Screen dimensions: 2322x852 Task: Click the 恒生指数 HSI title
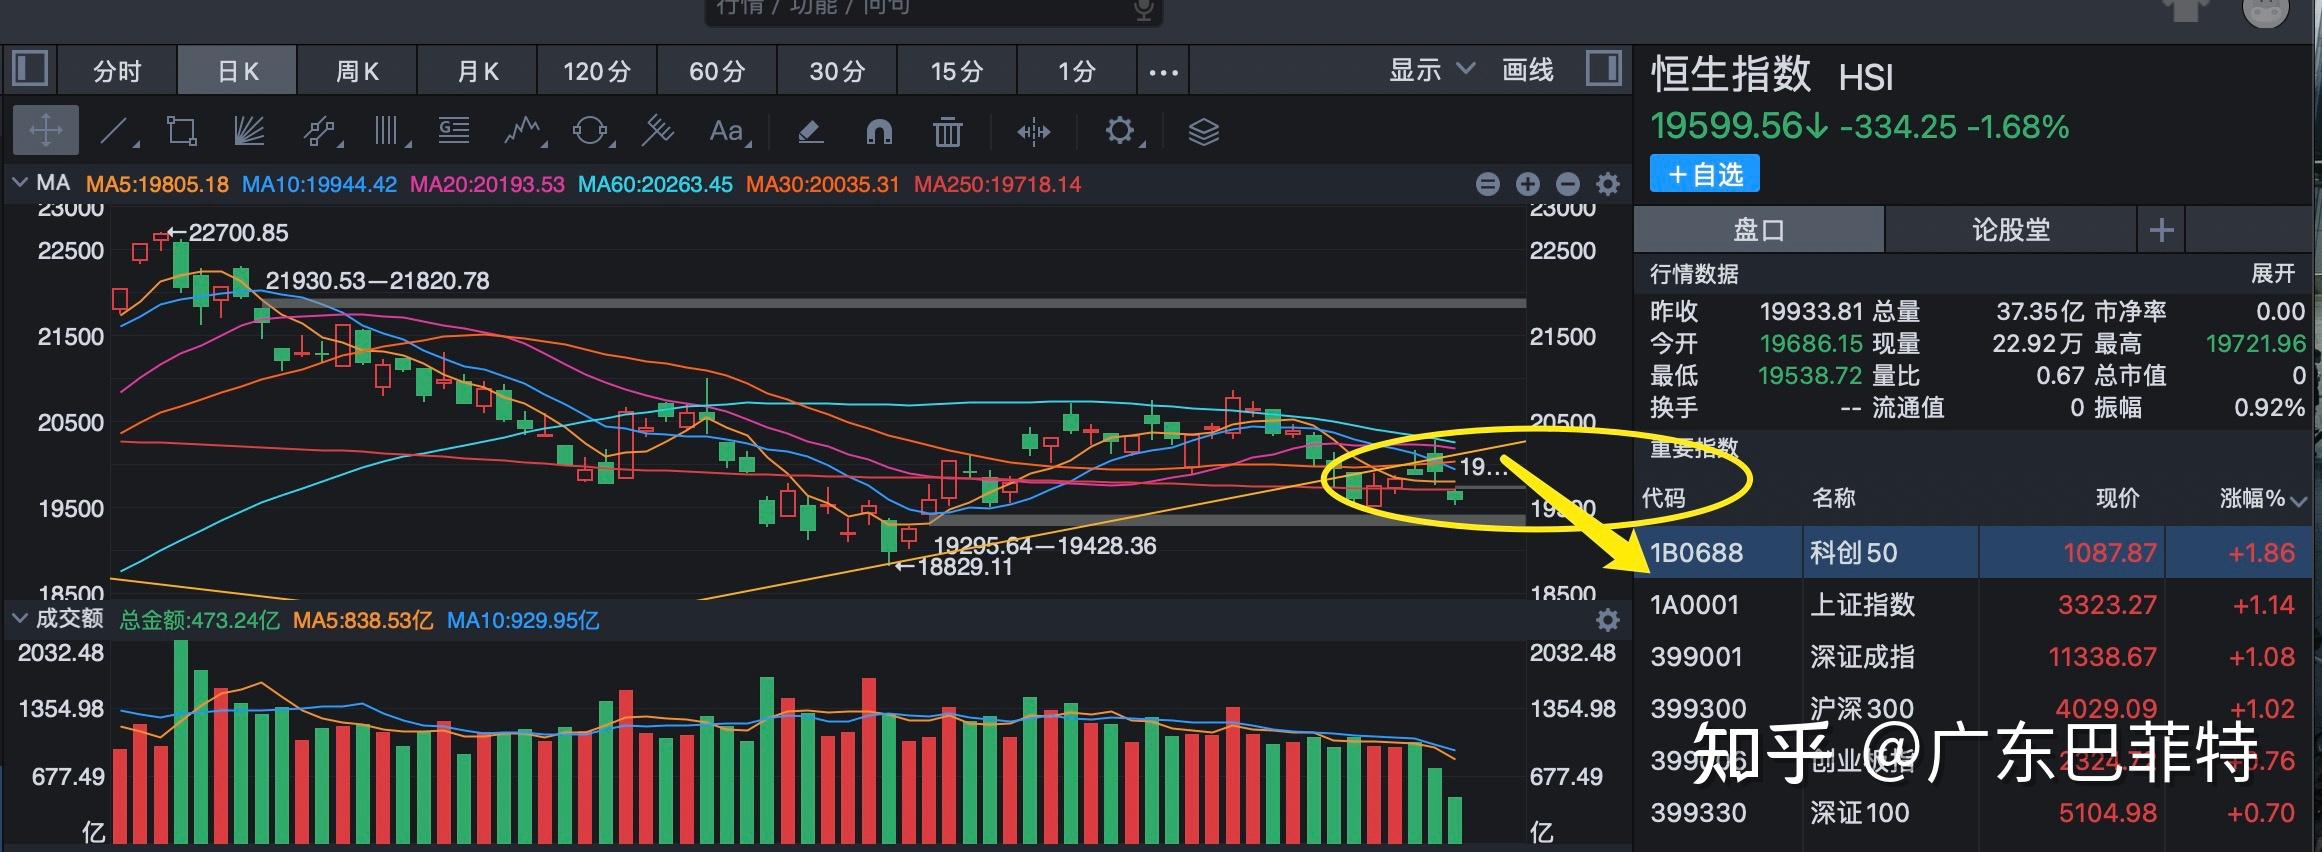(1771, 75)
